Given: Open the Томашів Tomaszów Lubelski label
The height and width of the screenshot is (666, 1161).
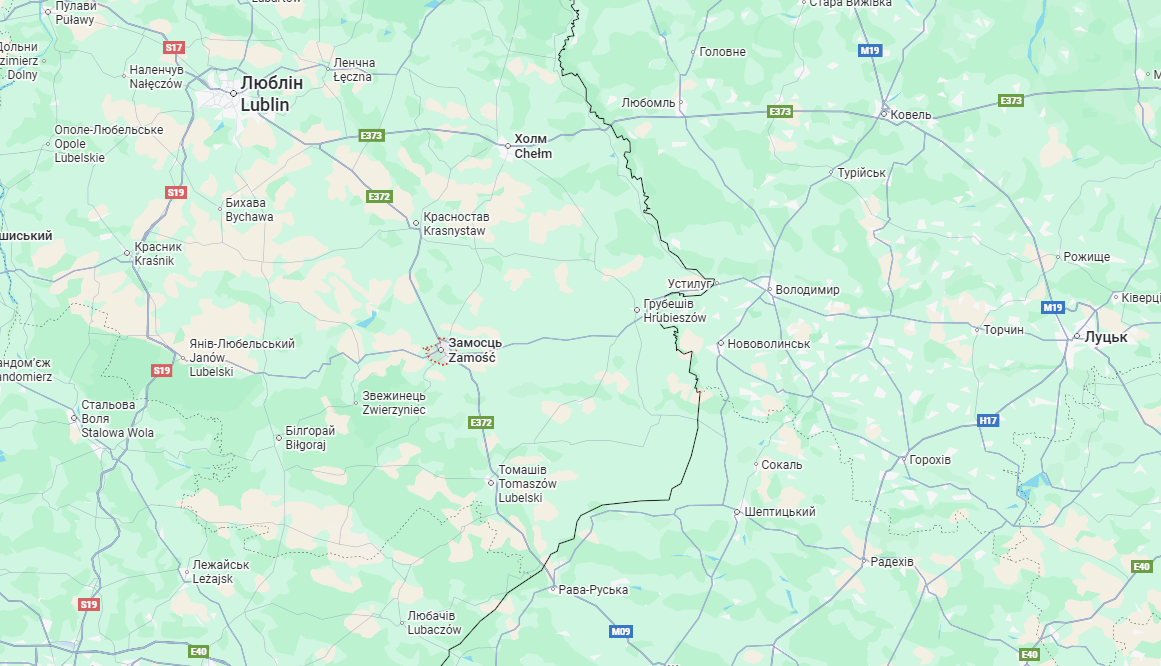Looking at the screenshot, I should (527, 484).
